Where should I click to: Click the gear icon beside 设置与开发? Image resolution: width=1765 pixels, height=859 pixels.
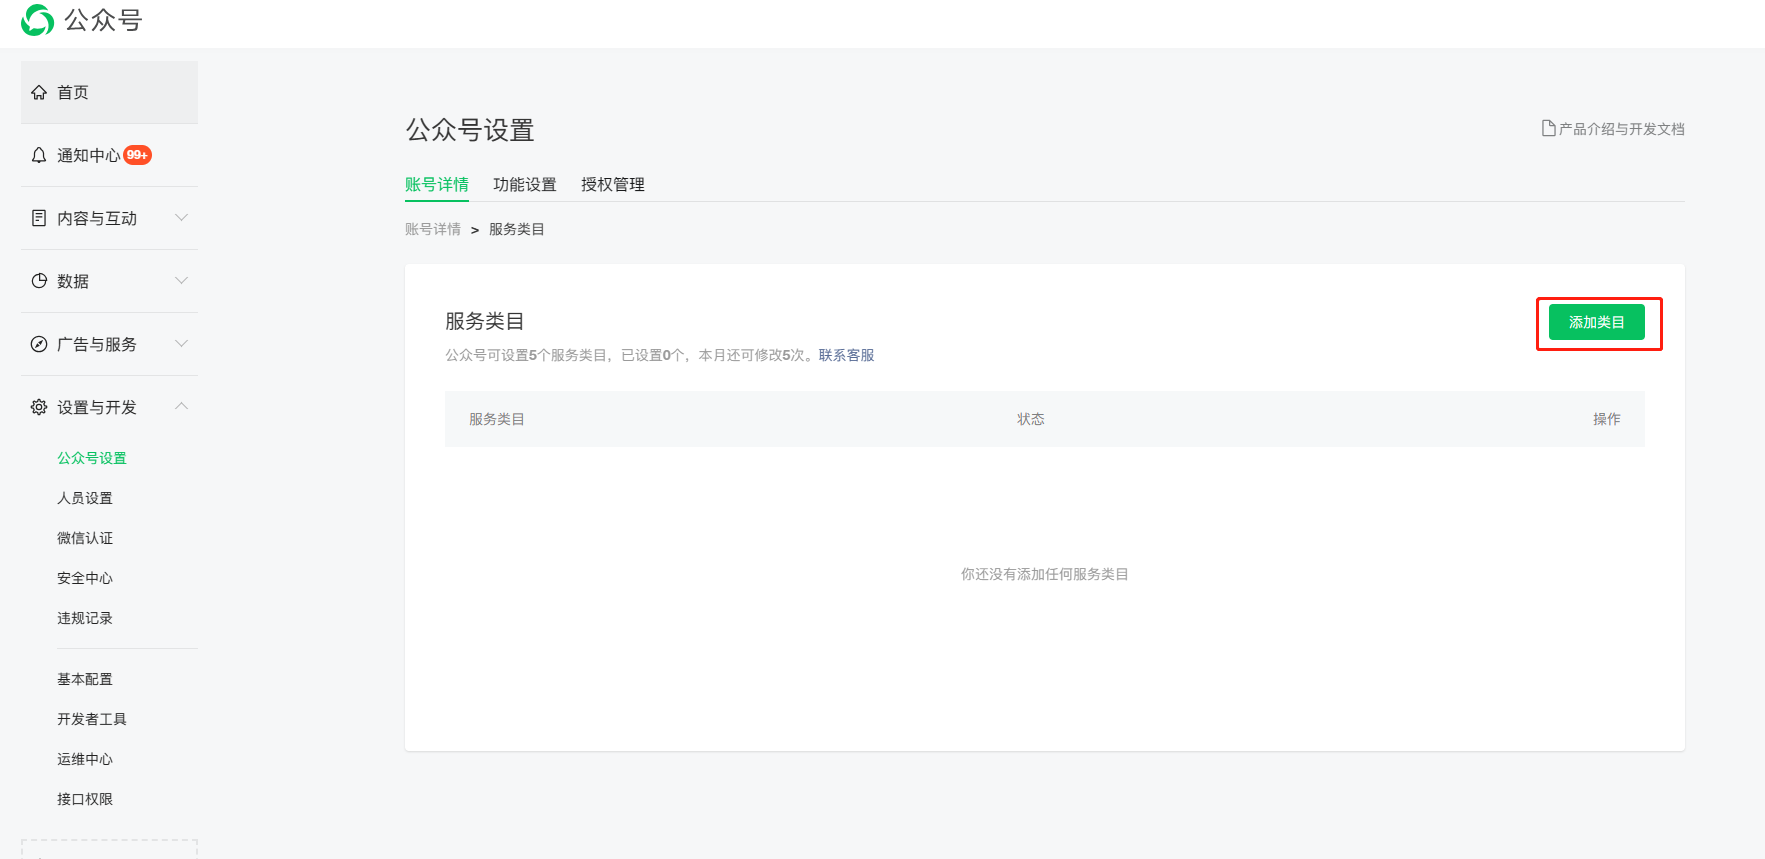[39, 407]
